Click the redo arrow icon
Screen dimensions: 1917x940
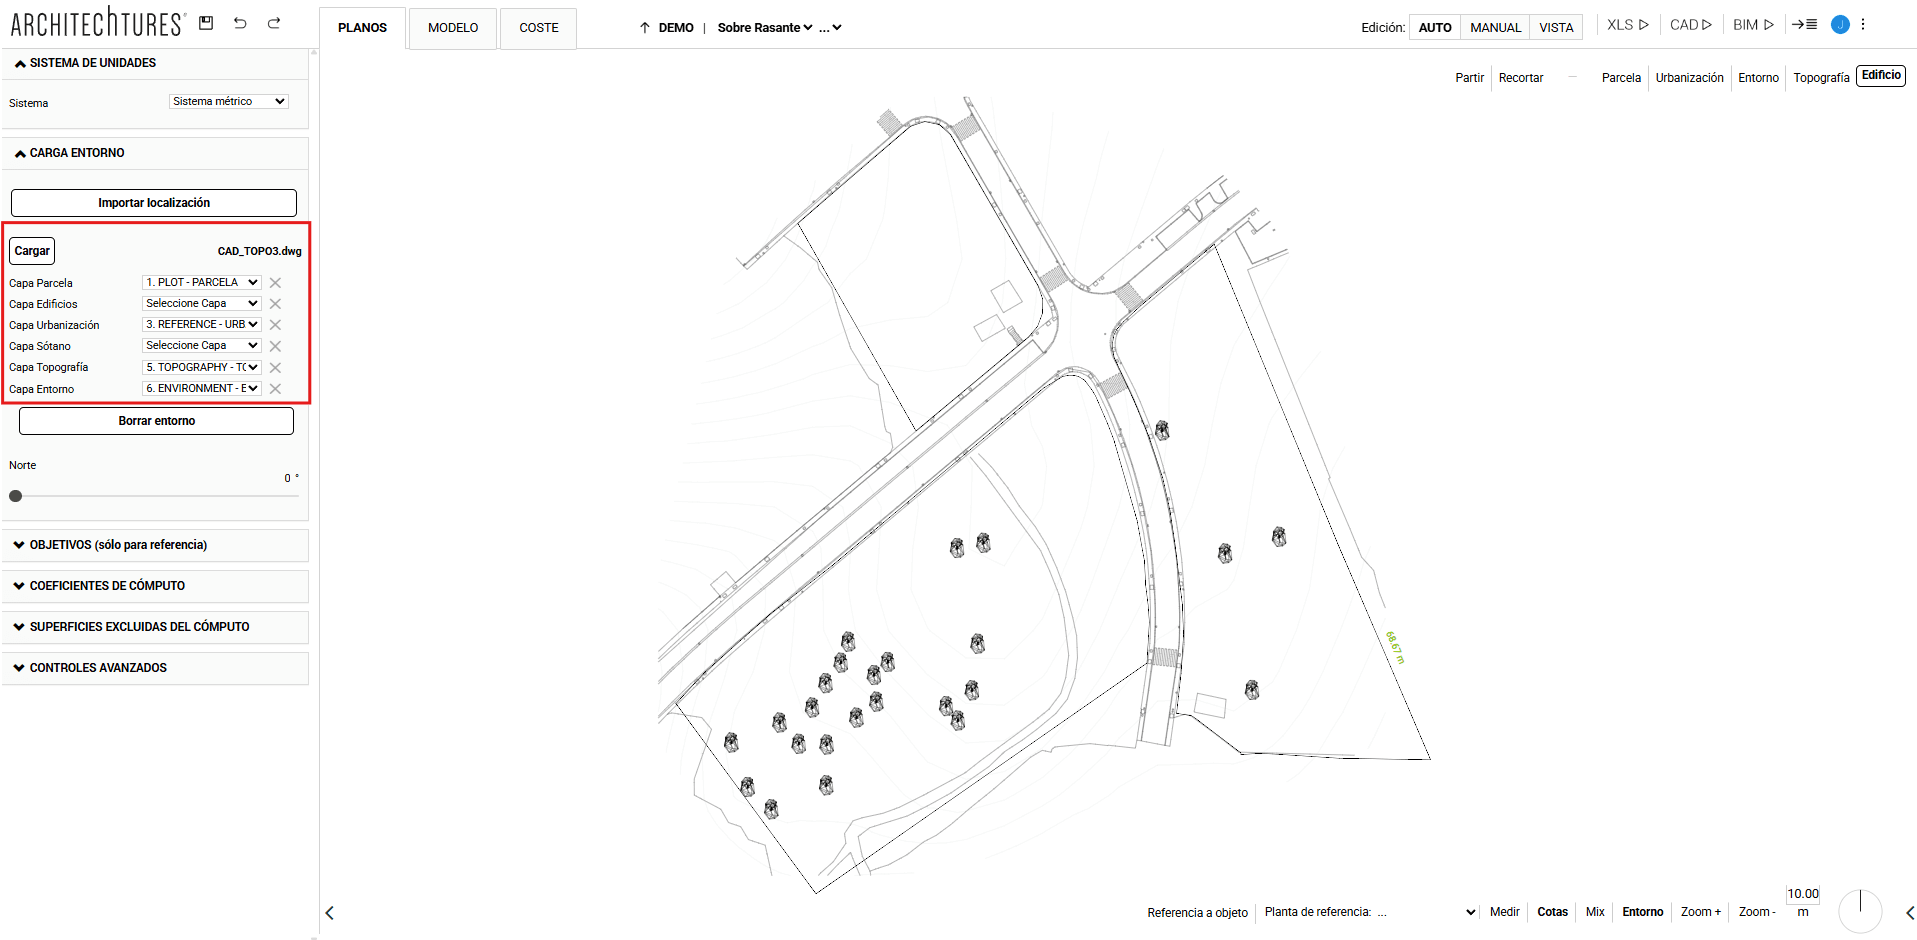(273, 22)
